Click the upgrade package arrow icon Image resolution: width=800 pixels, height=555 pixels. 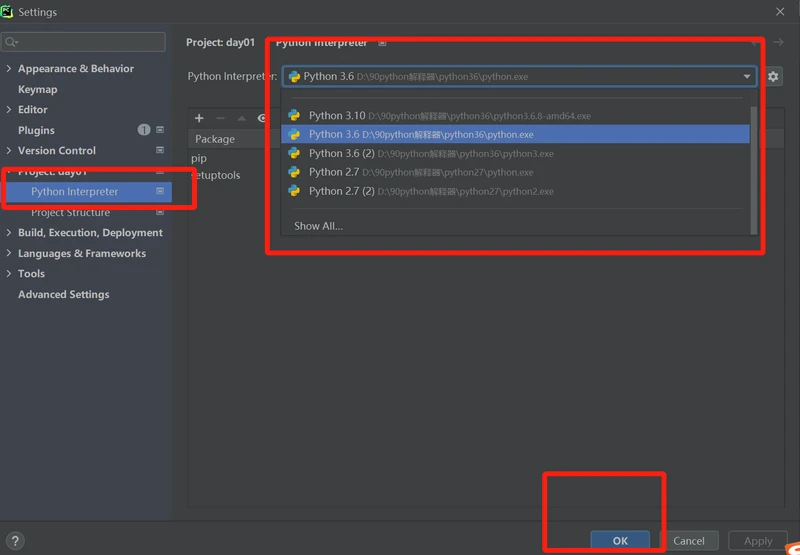[x=241, y=118]
